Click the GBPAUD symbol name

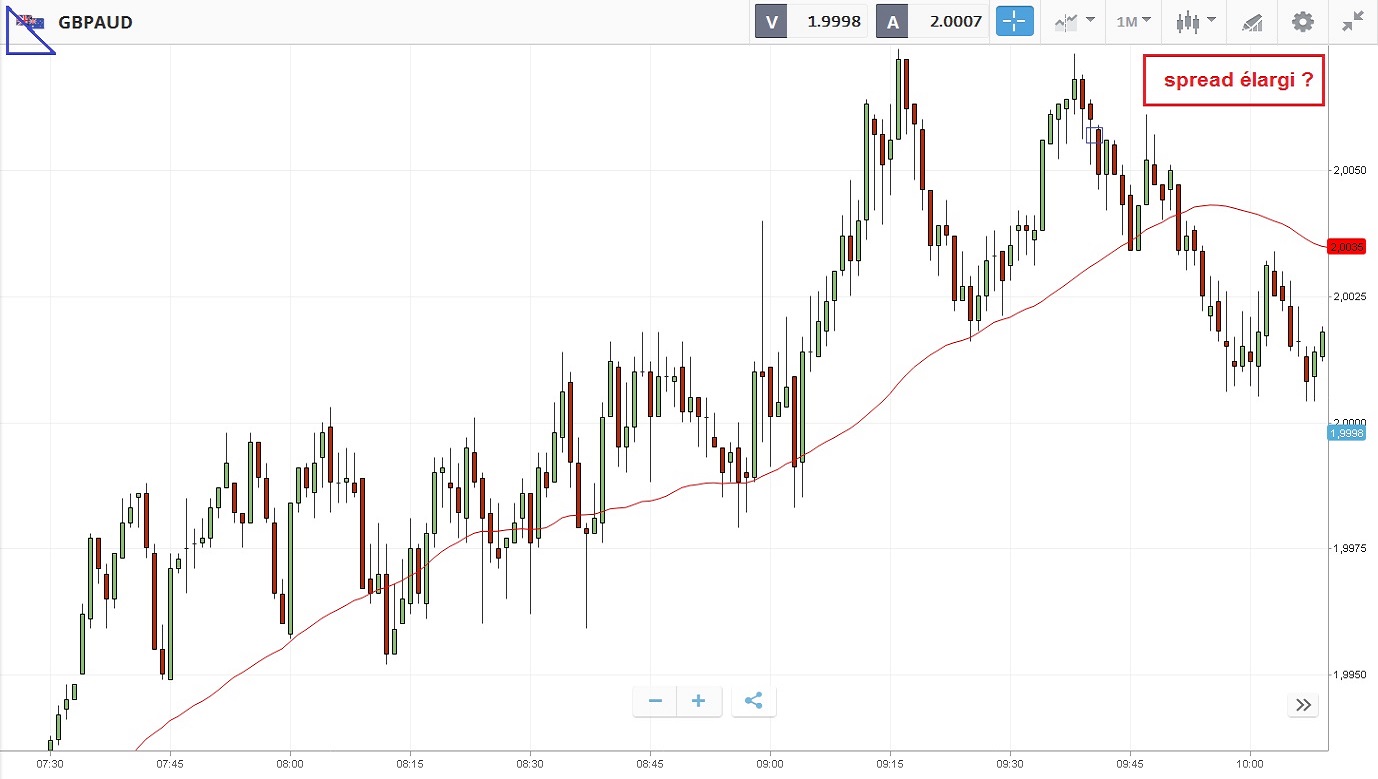[x=96, y=22]
